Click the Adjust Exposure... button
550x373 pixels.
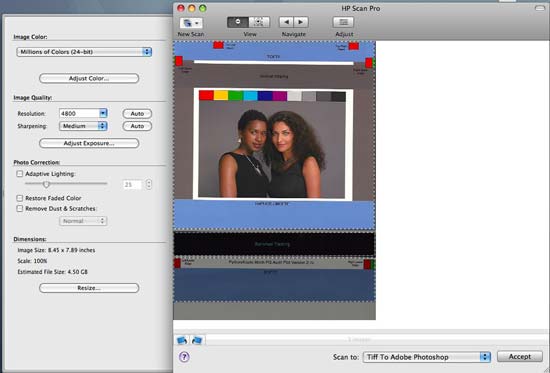pyautogui.click(x=89, y=143)
